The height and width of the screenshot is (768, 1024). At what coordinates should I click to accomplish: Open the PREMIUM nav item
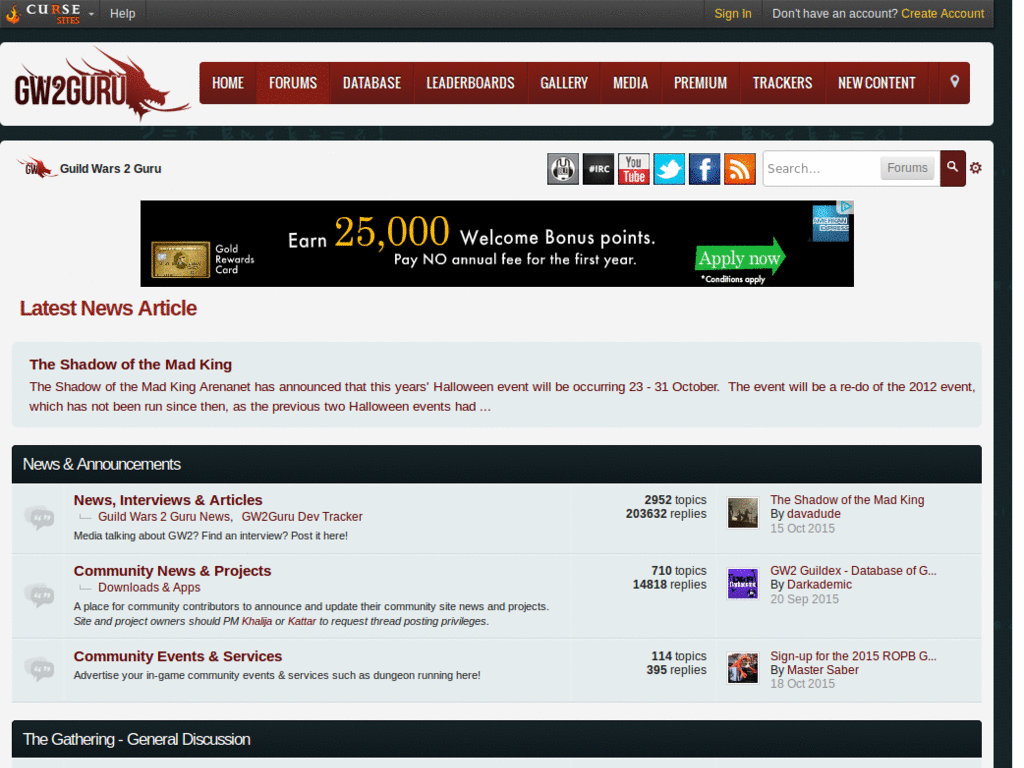[x=700, y=83]
